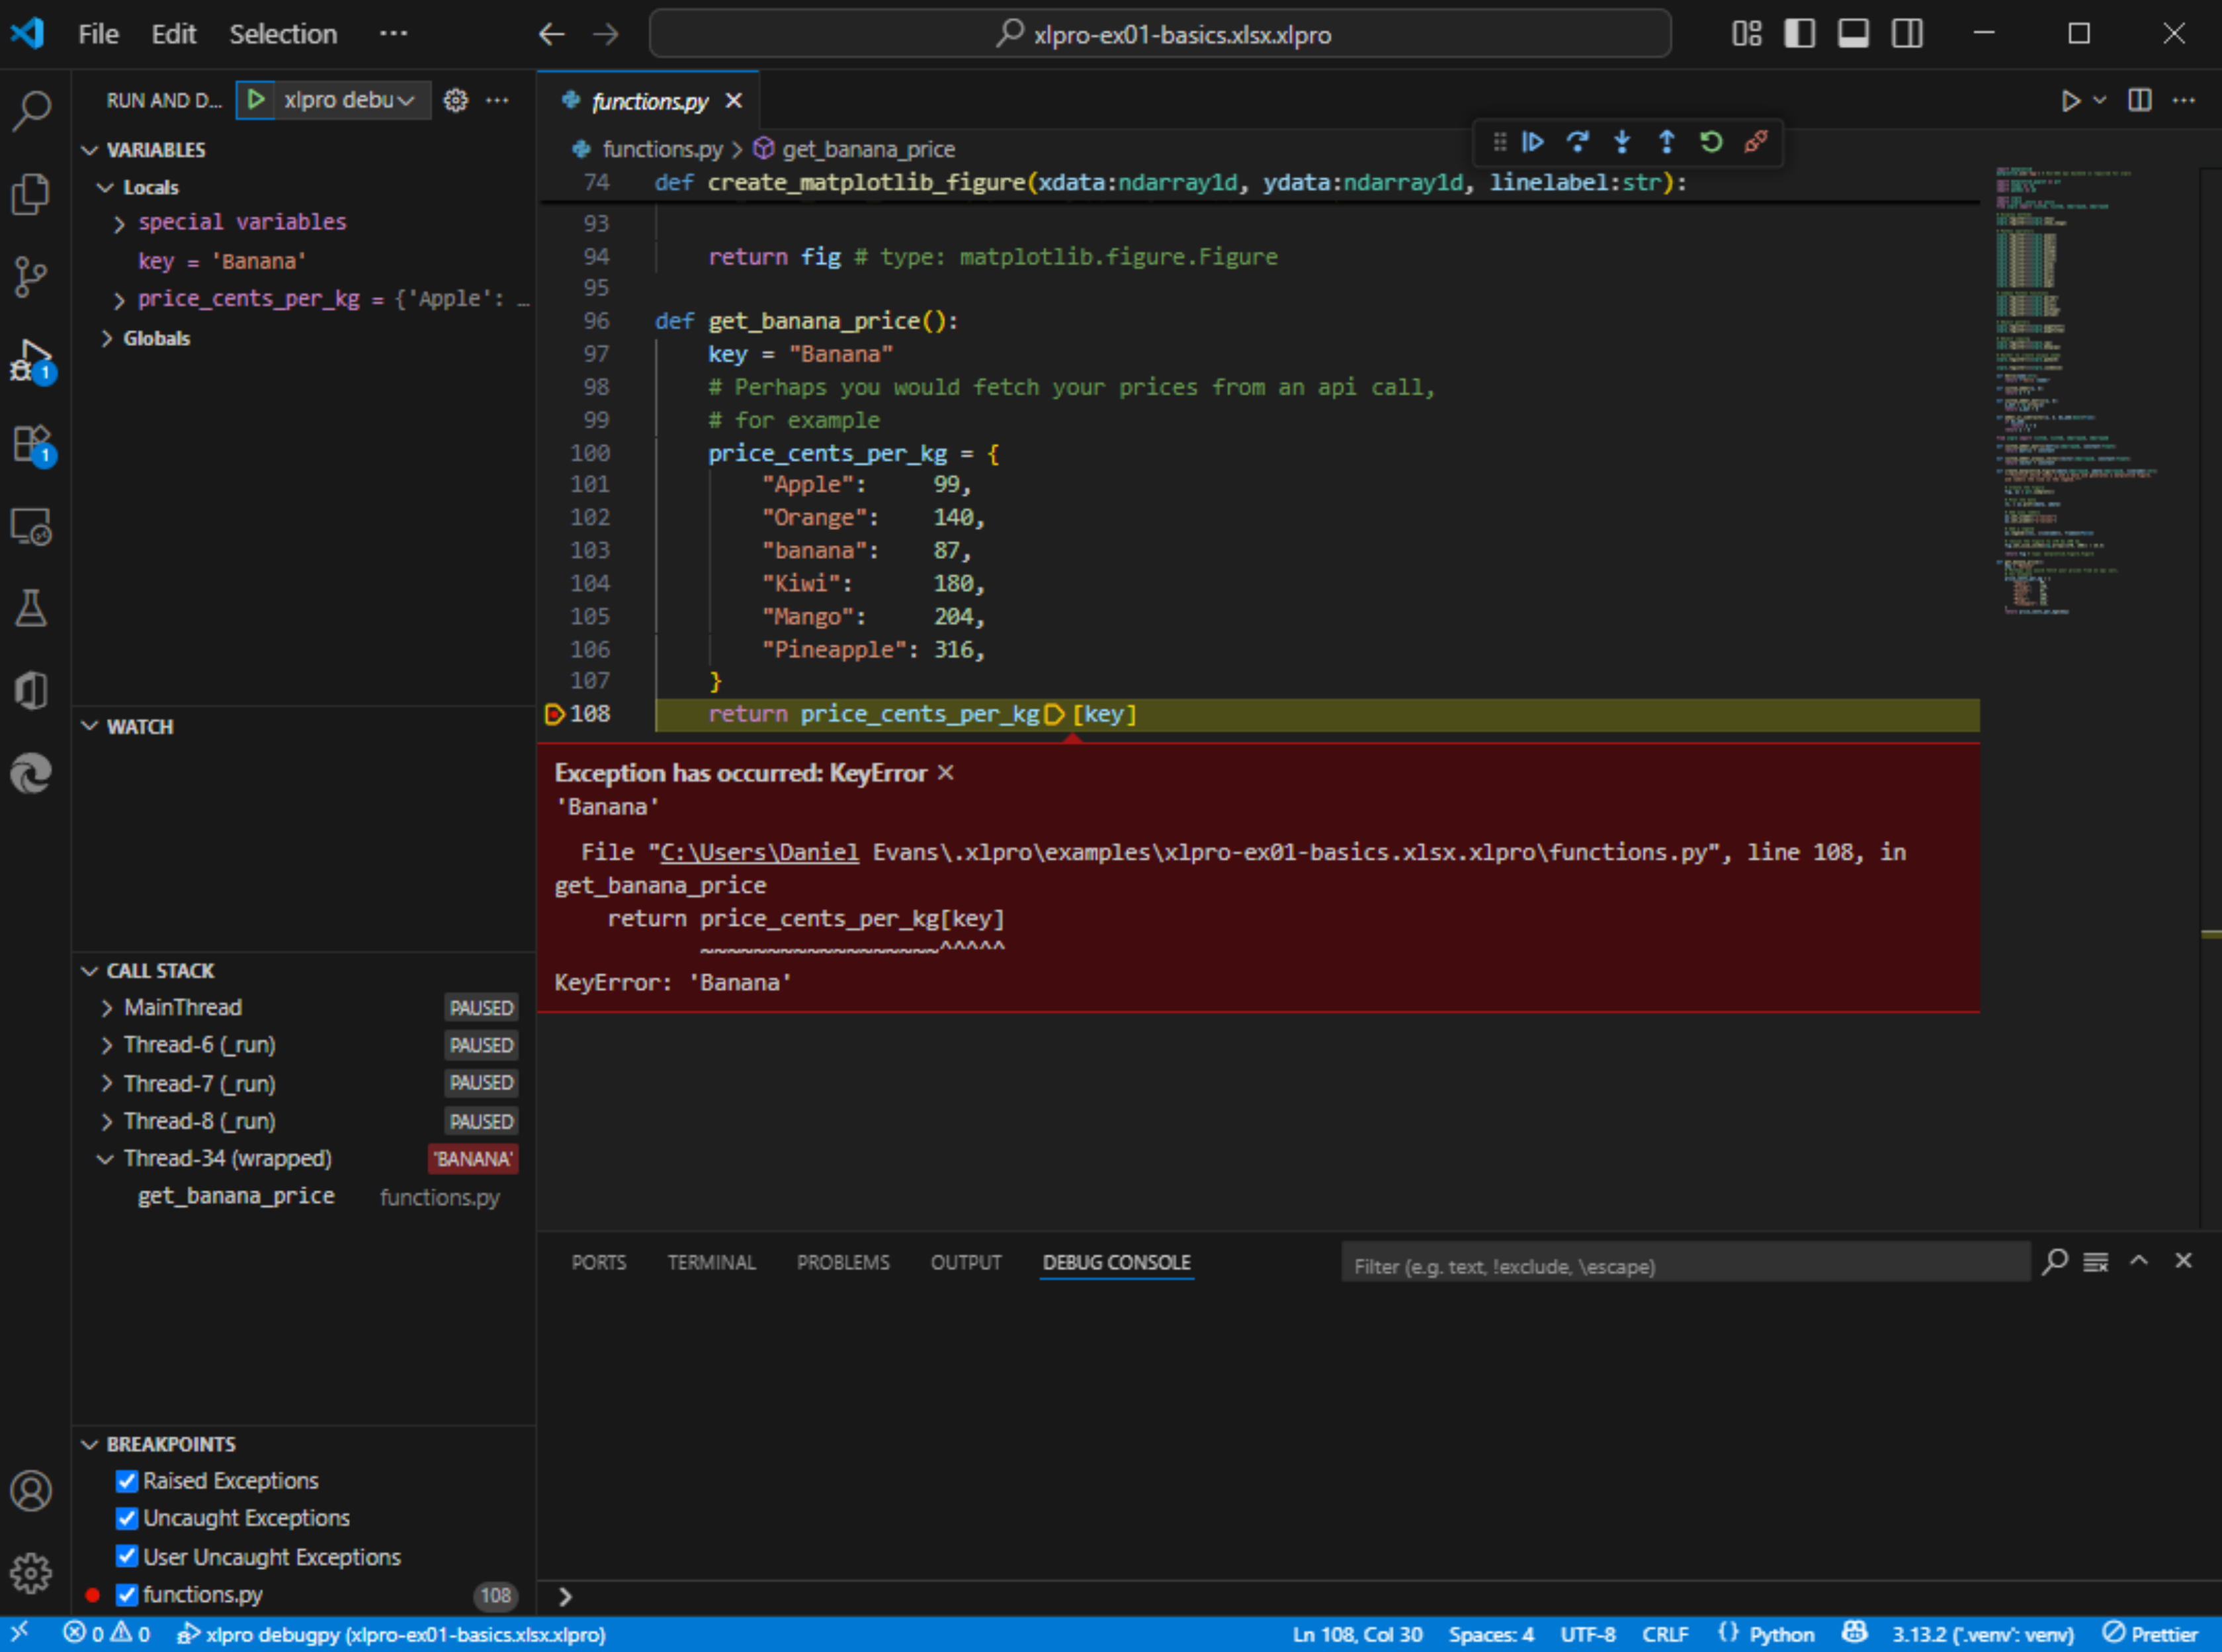Switch to the TERMINAL panel tab

coord(712,1263)
